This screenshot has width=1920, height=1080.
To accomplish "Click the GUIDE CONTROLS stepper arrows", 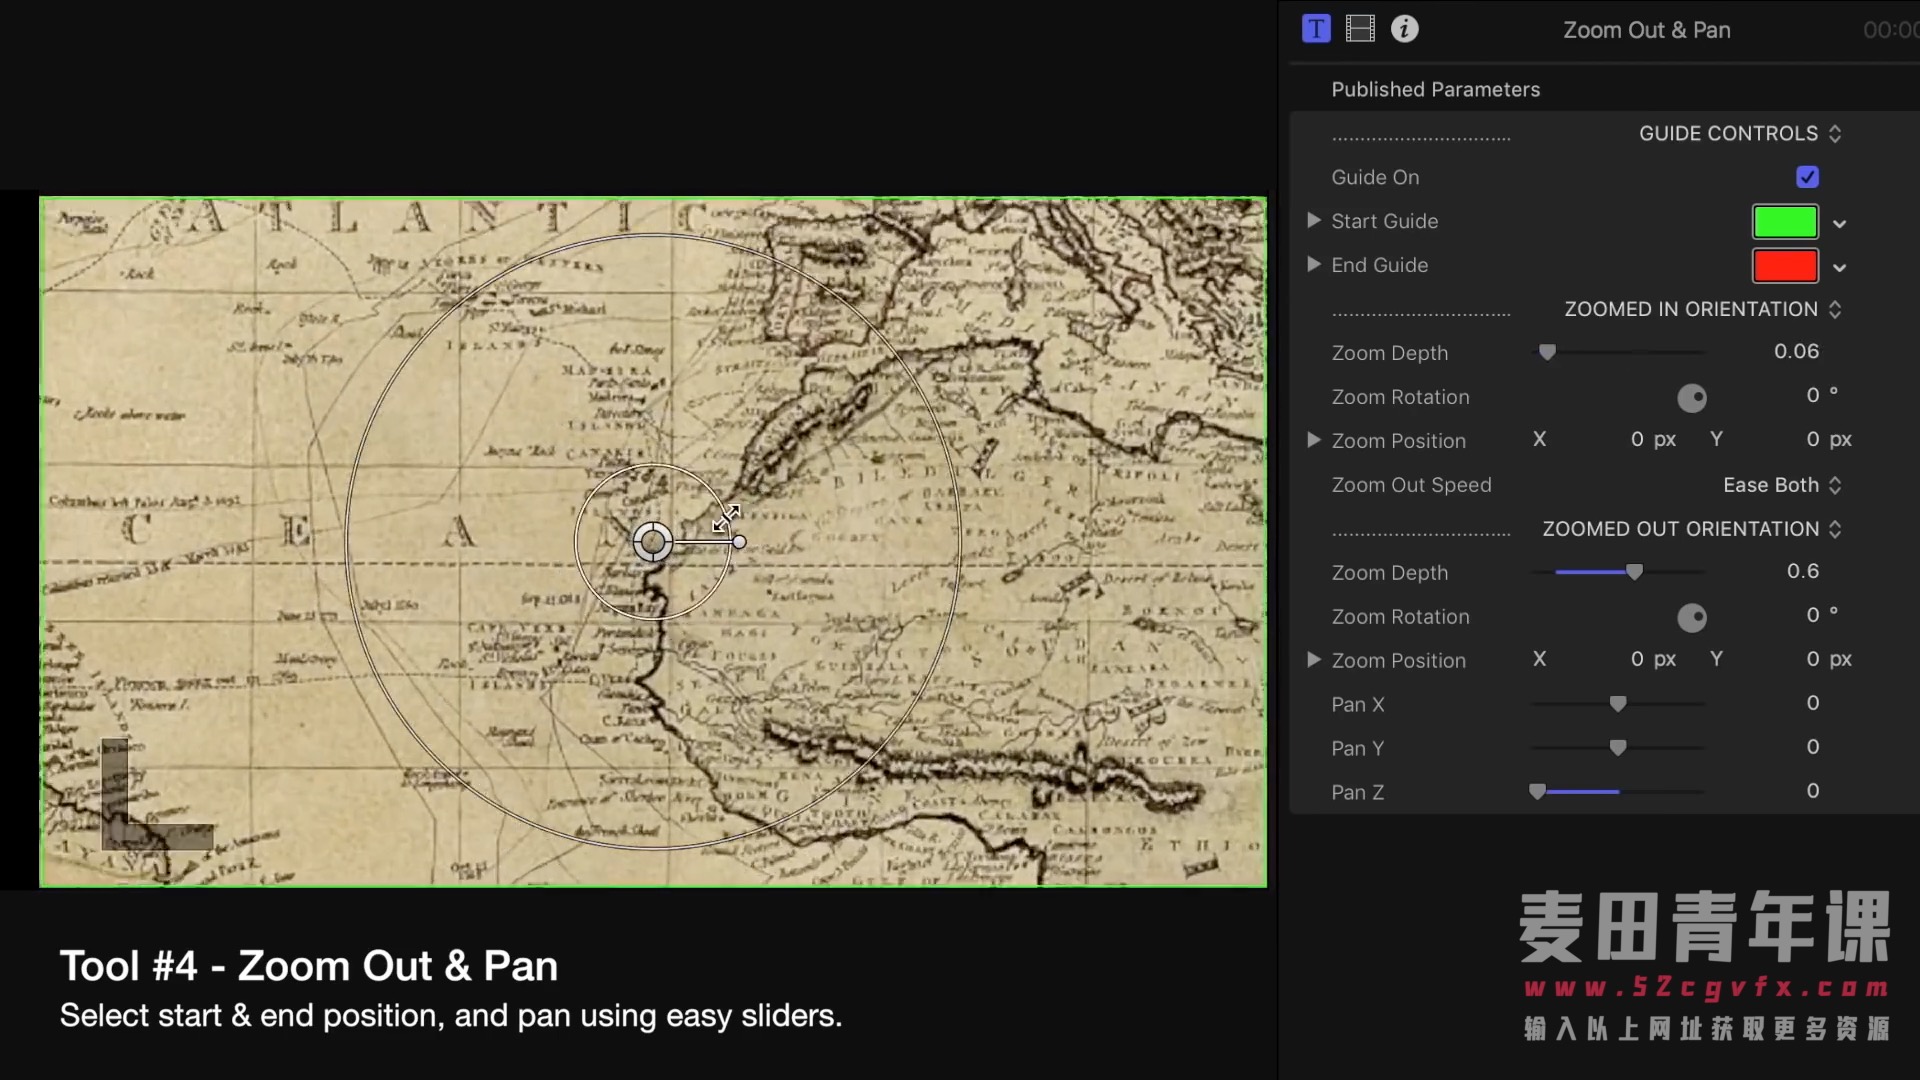I will 1835,134.
